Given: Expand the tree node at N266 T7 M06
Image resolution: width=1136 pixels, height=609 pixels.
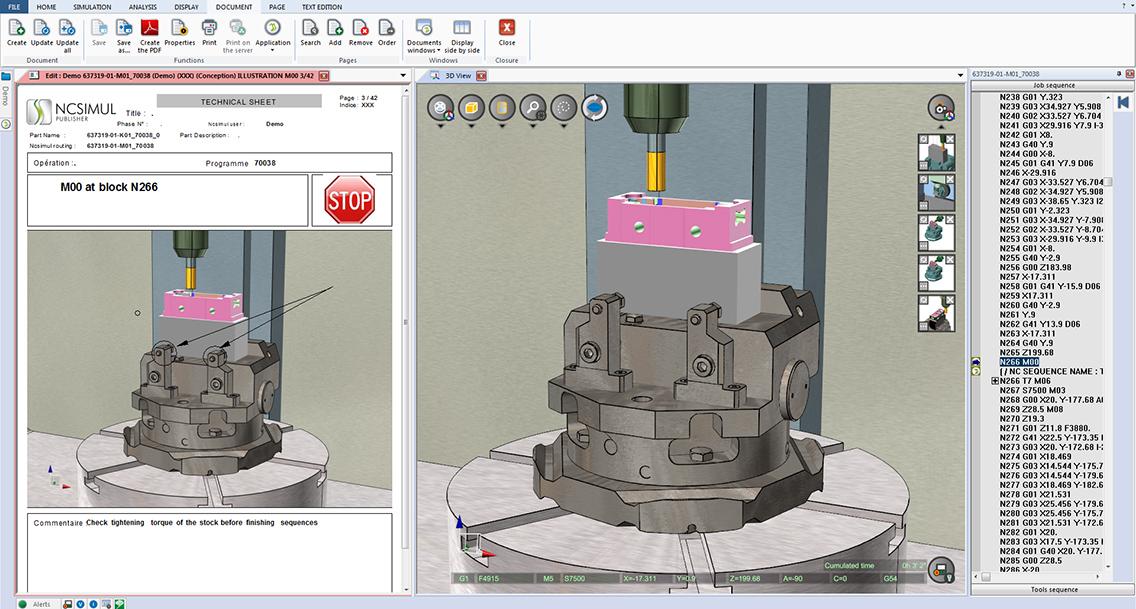Looking at the screenshot, I should click(994, 381).
